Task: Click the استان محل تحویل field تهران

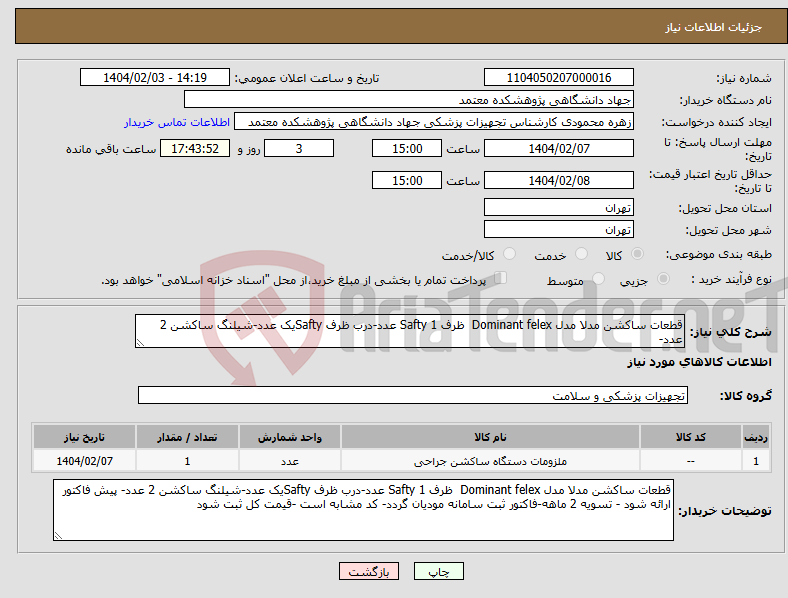Action: [x=558, y=207]
